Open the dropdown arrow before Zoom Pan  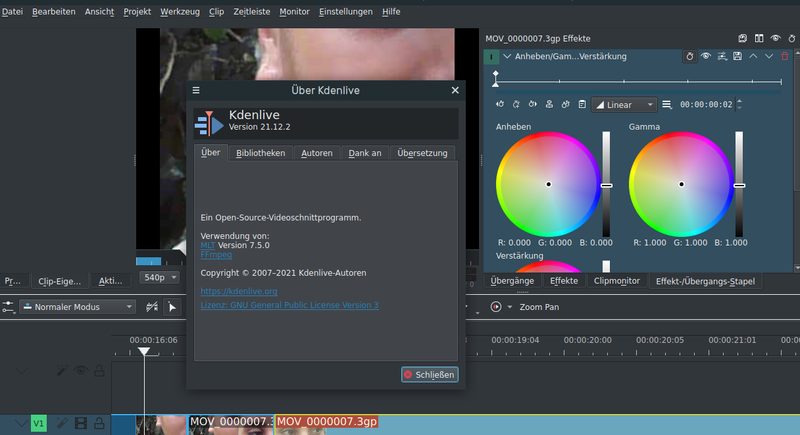point(509,307)
